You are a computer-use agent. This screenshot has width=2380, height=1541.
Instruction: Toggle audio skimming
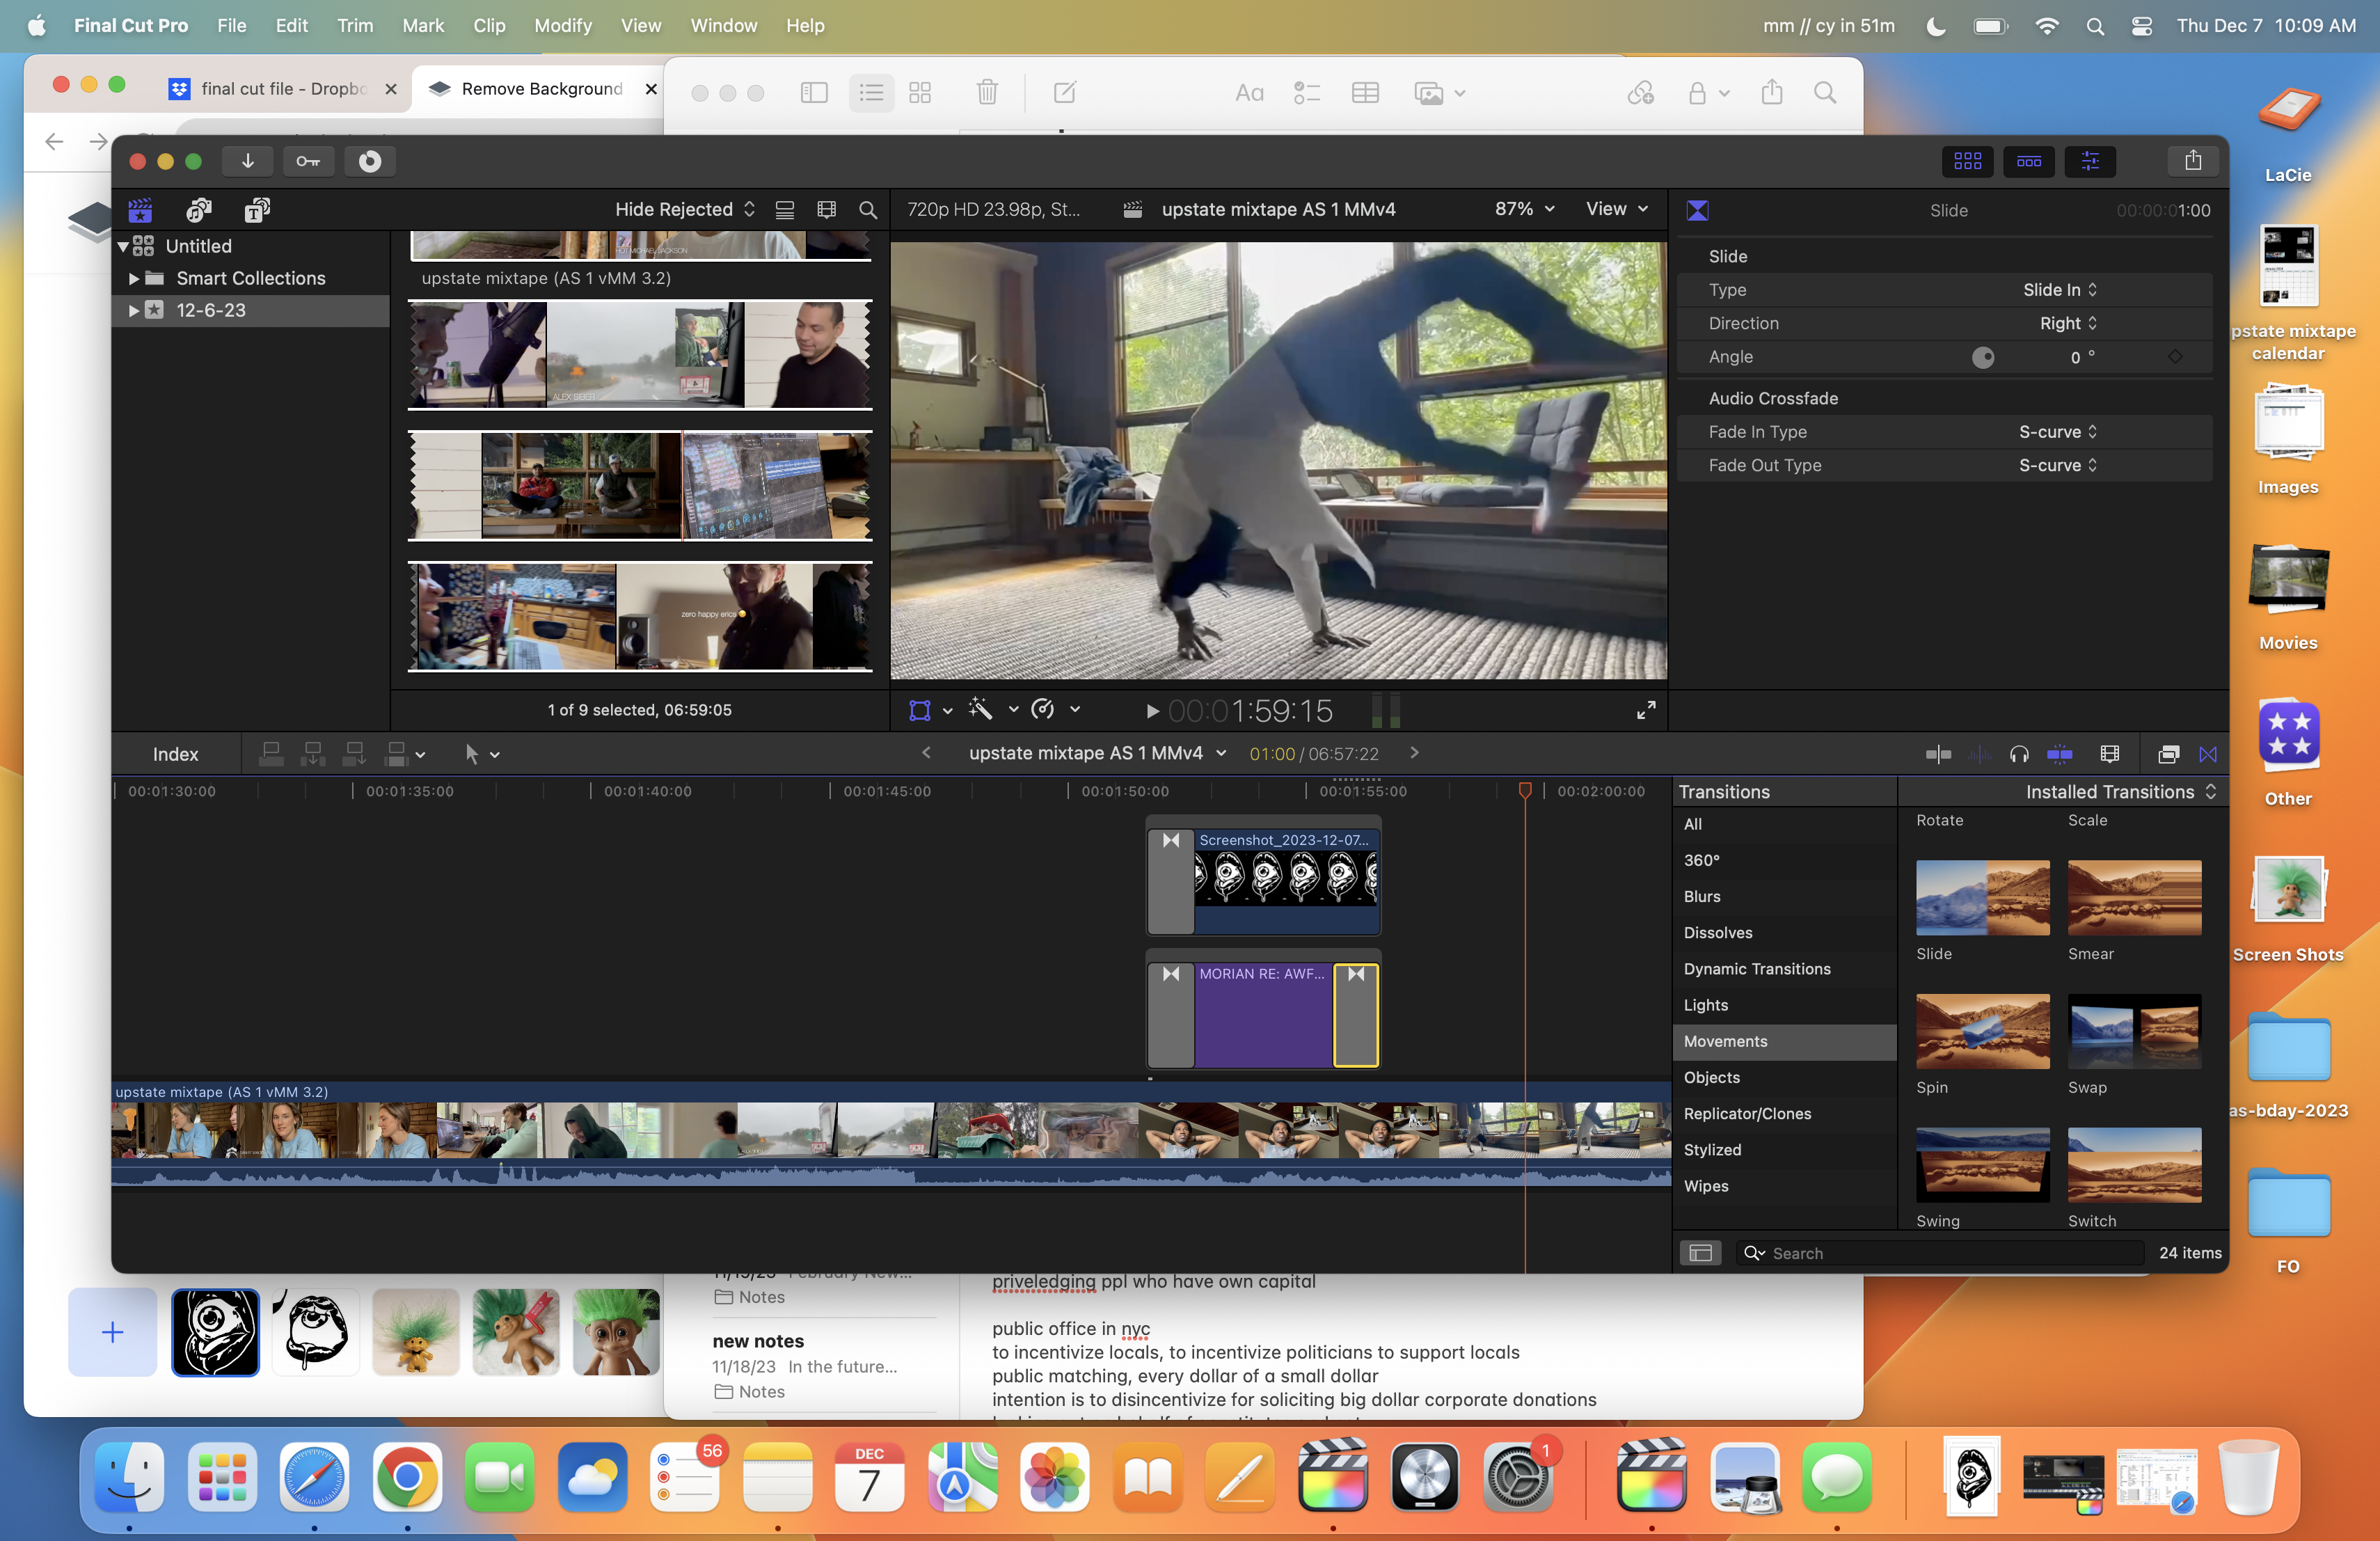click(x=1979, y=754)
